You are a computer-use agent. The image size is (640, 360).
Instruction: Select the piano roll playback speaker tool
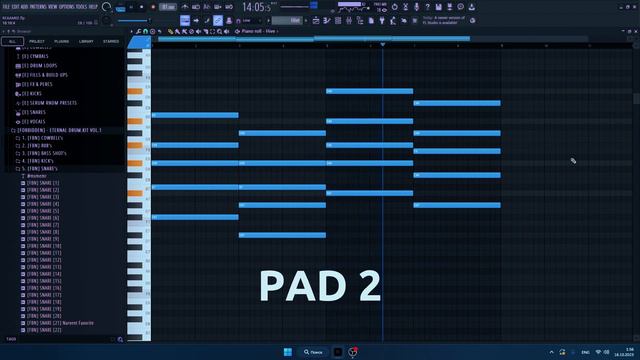point(227,31)
